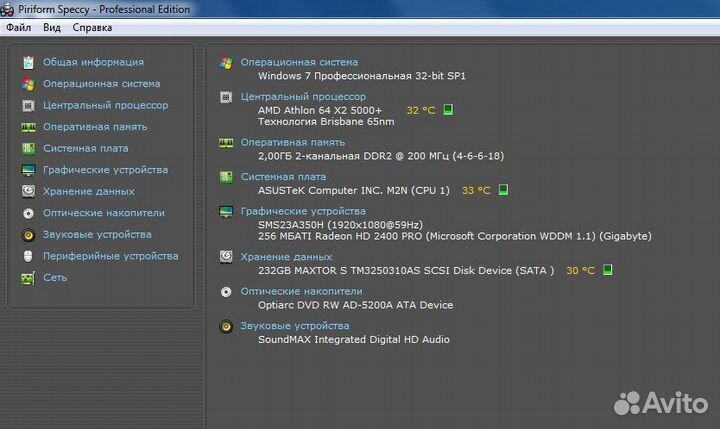Select Операционная система in the sidebar
Viewport: 720px width, 429px height.
coord(101,84)
